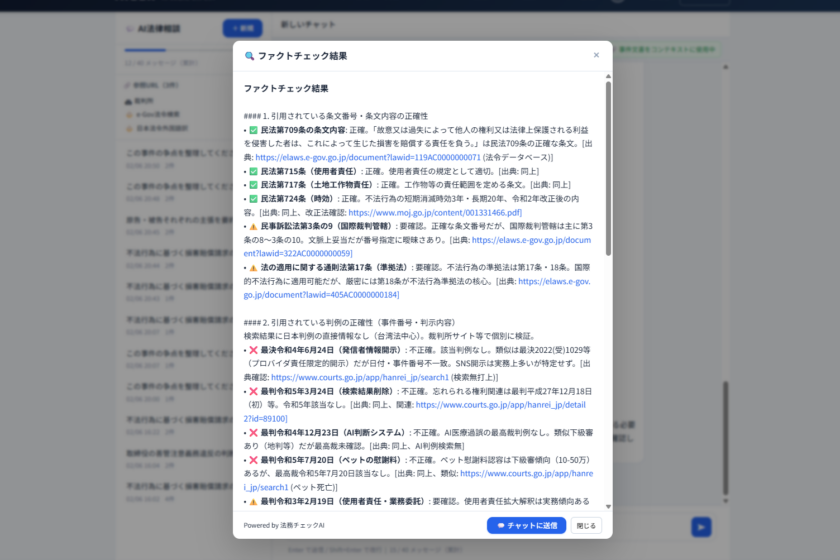Click the blue 新規 button behind dialog

[242, 28]
